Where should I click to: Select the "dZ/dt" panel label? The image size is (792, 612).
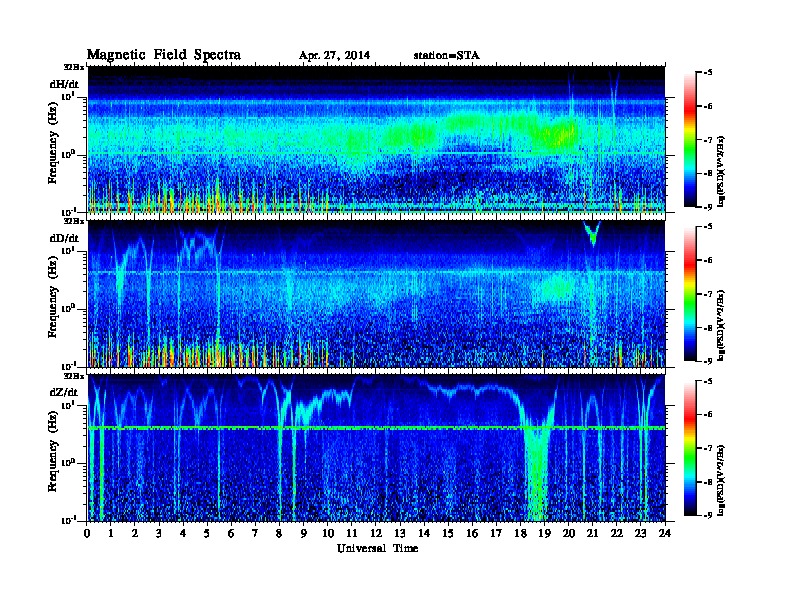coord(64,392)
